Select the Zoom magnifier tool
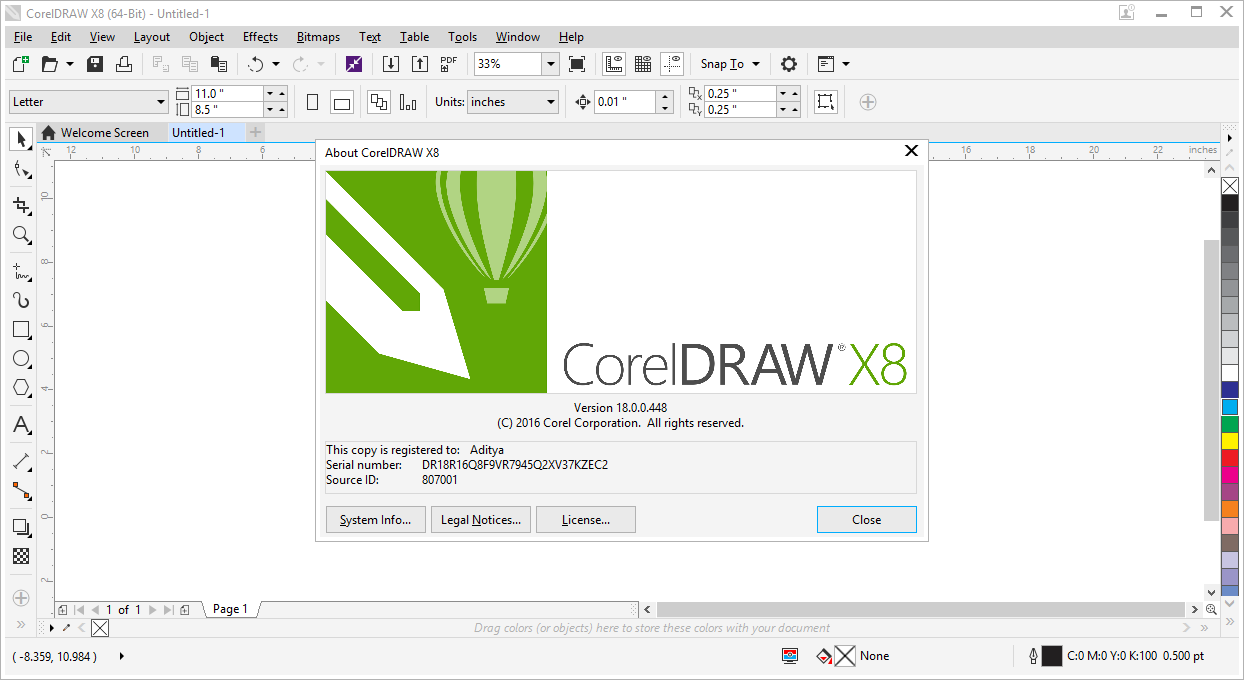Image resolution: width=1244 pixels, height=680 pixels. pyautogui.click(x=21, y=236)
